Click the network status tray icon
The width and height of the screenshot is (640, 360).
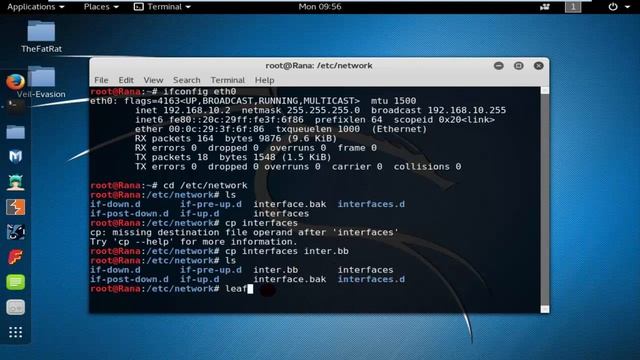[x=545, y=7]
